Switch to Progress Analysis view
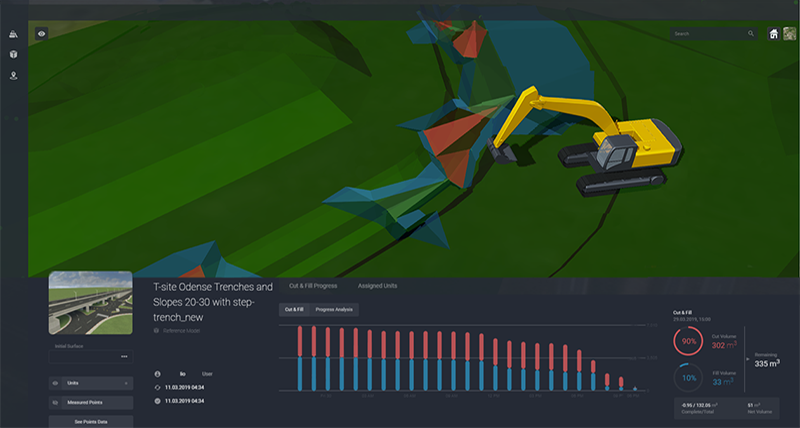The height and width of the screenshot is (428, 800). [x=335, y=310]
